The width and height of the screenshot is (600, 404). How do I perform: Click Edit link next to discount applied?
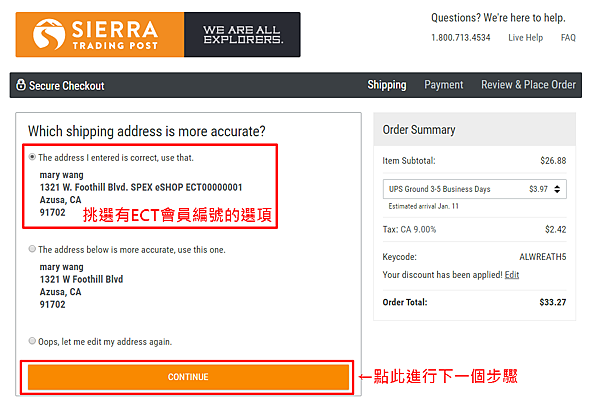click(512, 275)
